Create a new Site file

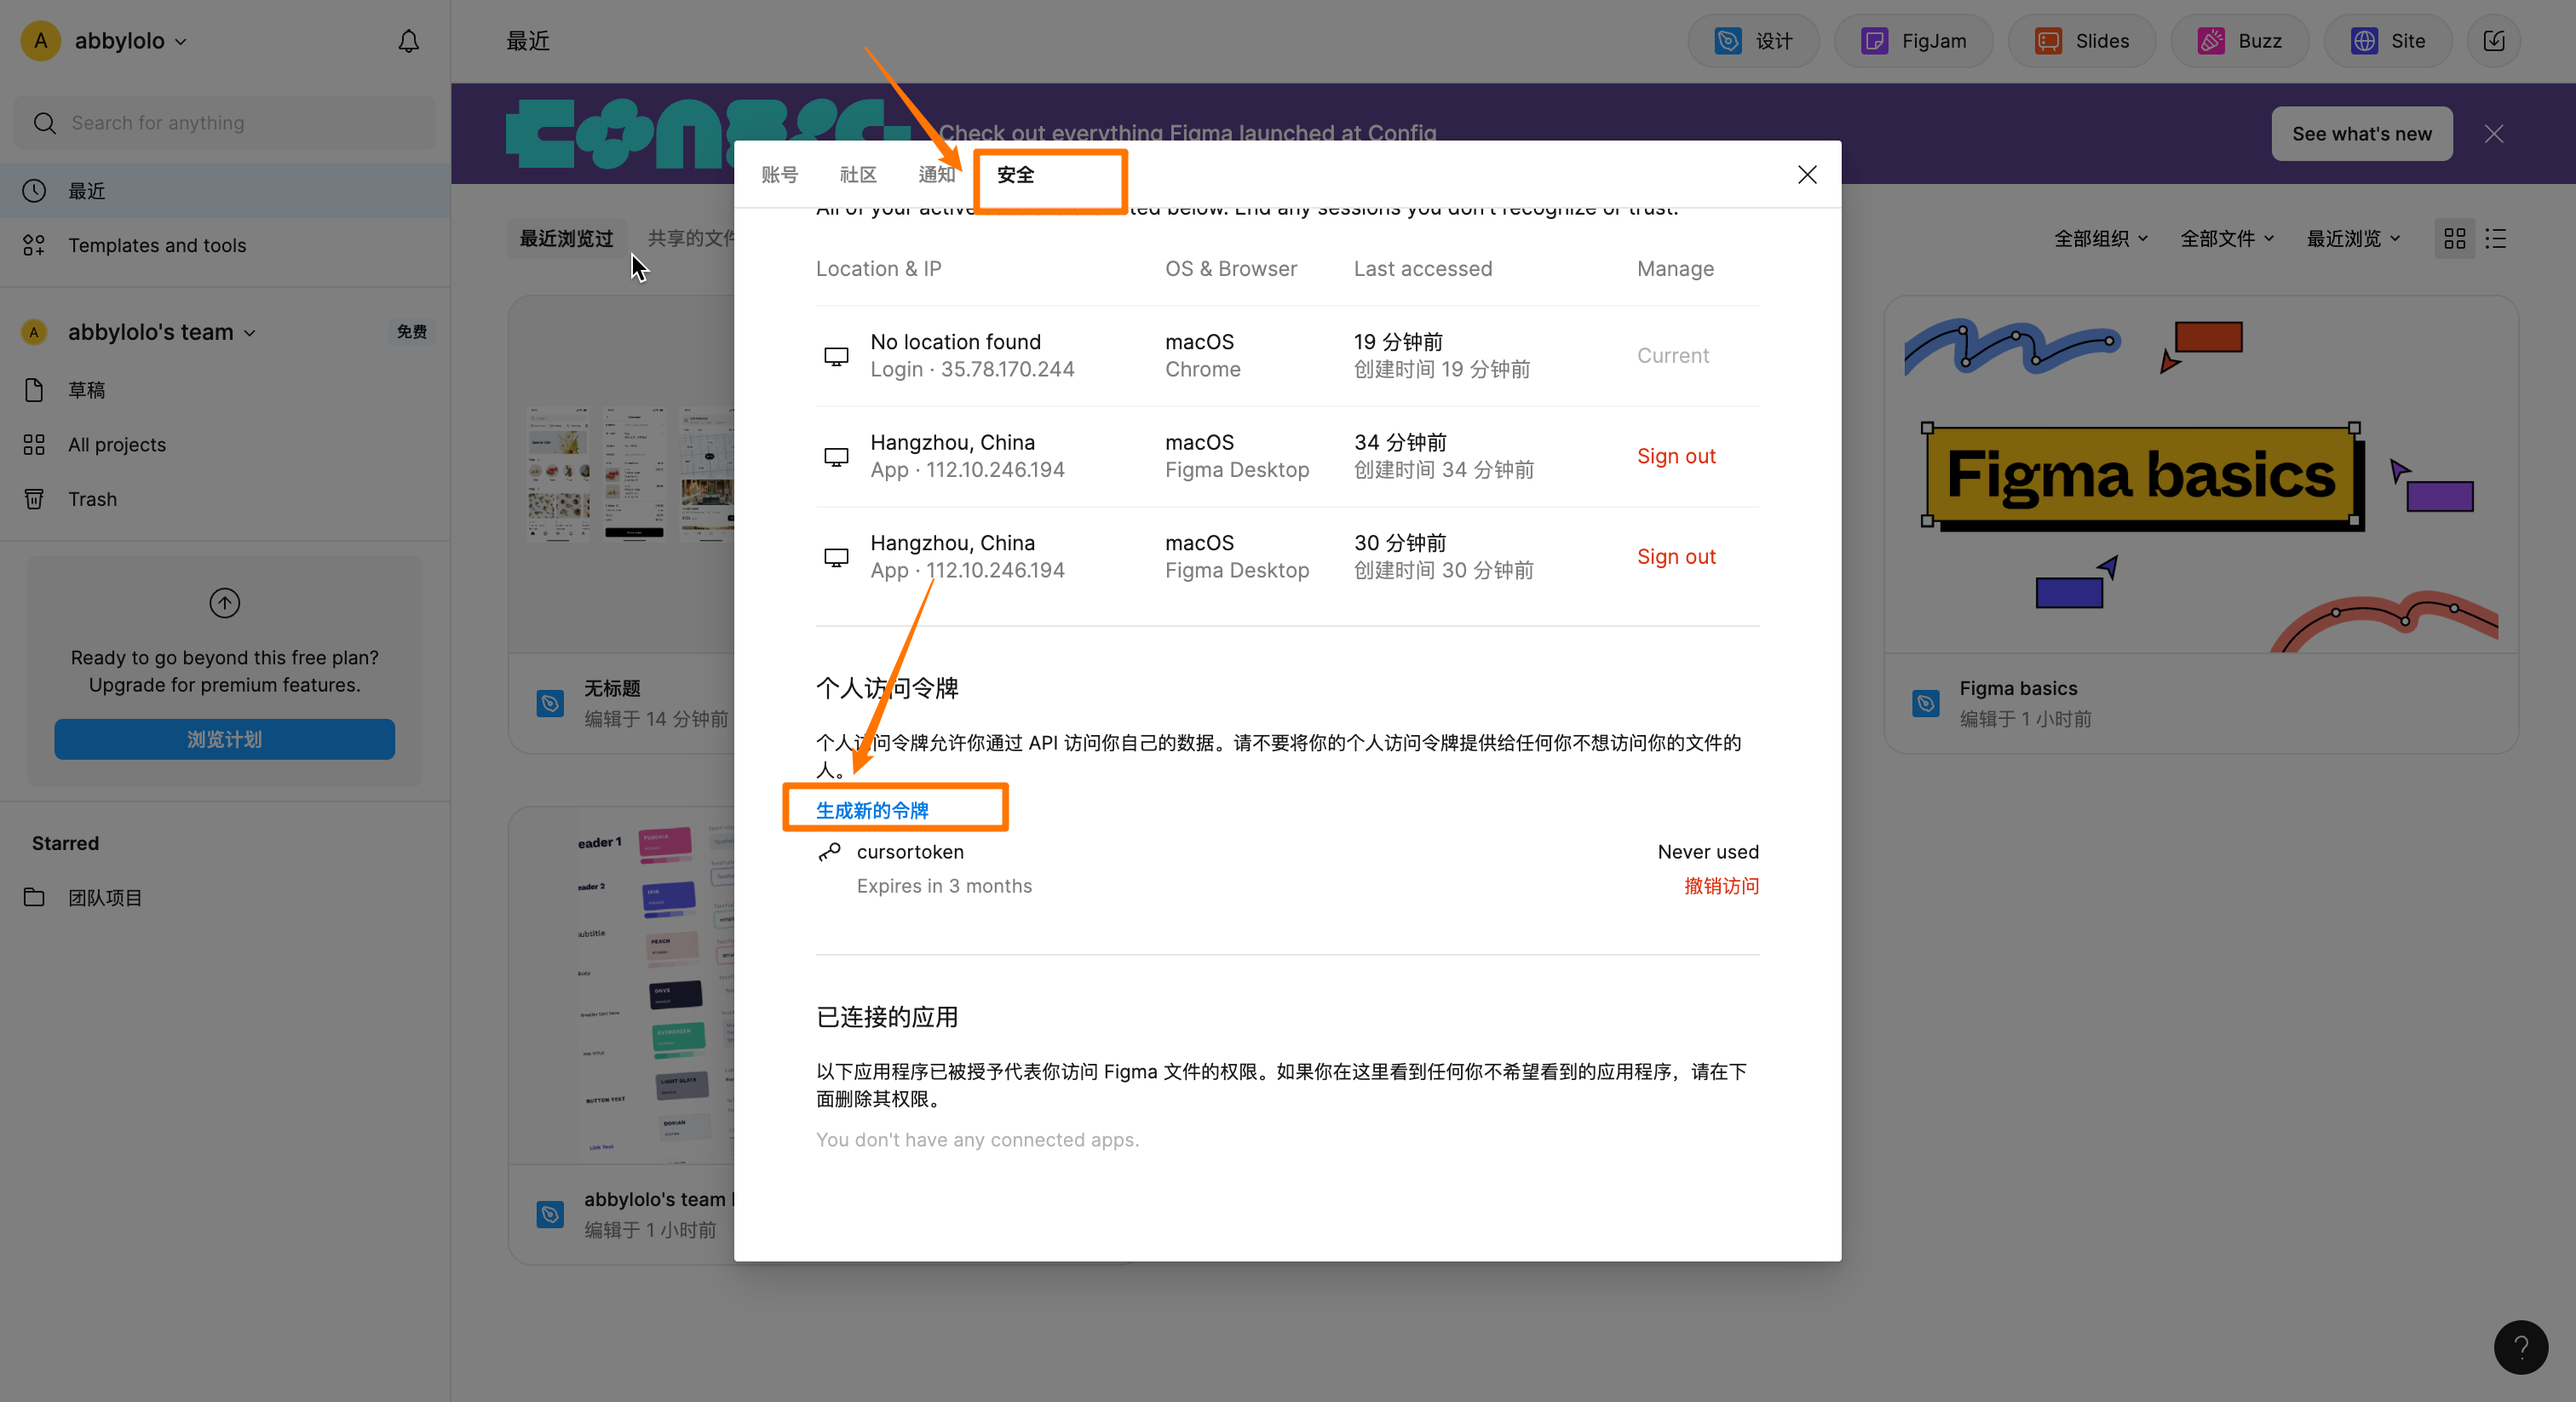click(x=2388, y=41)
